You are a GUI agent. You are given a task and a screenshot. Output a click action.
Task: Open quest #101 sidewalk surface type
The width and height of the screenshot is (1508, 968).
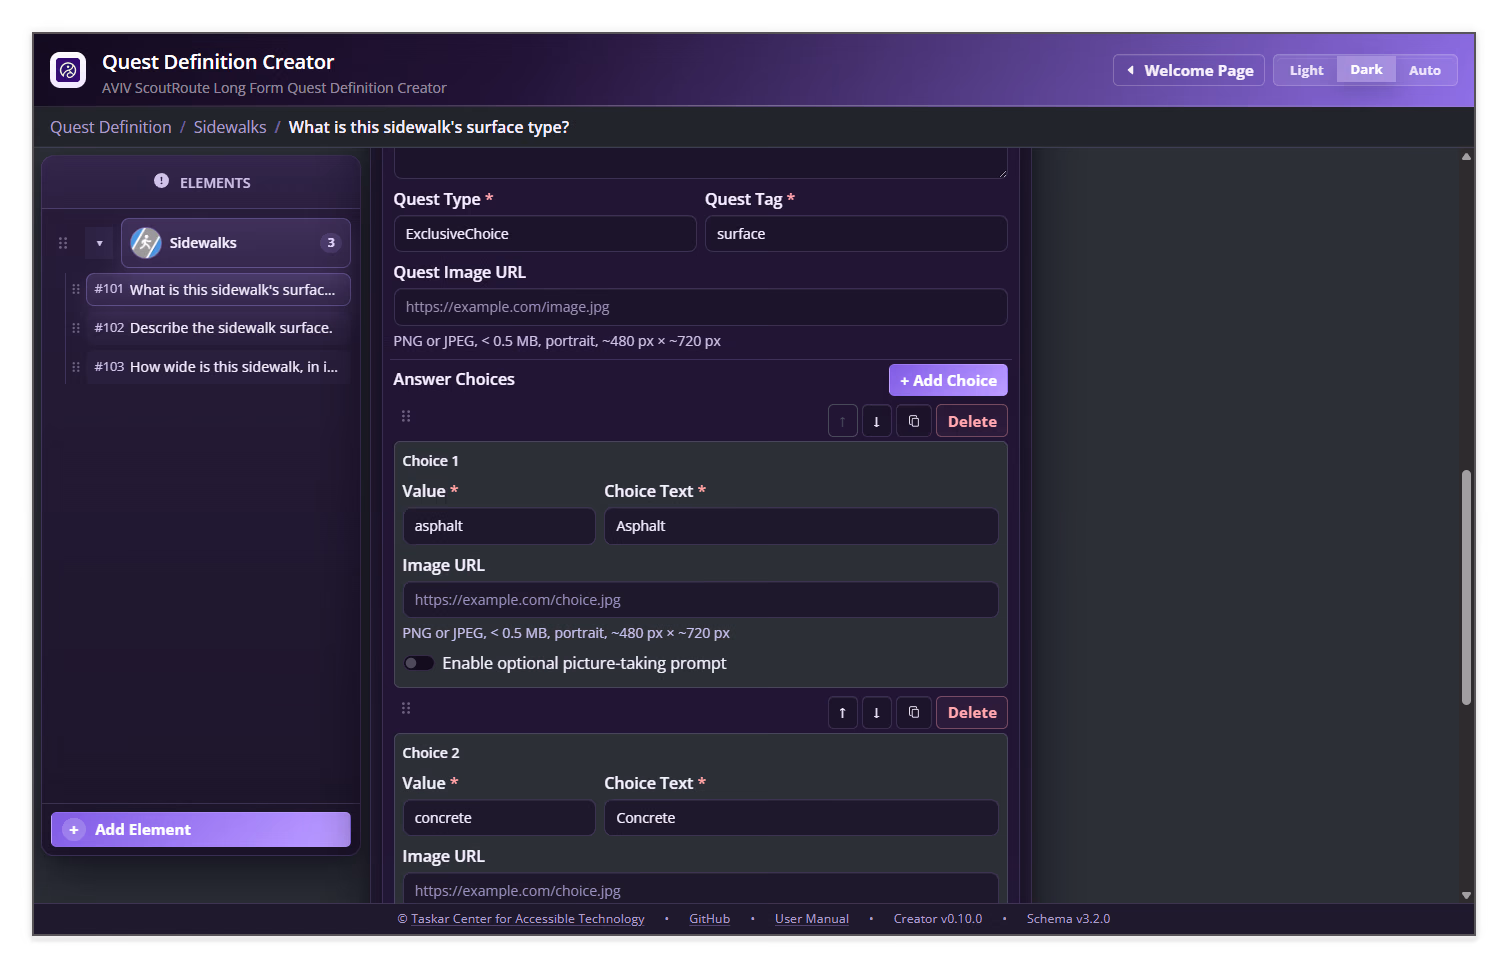[x=218, y=289]
